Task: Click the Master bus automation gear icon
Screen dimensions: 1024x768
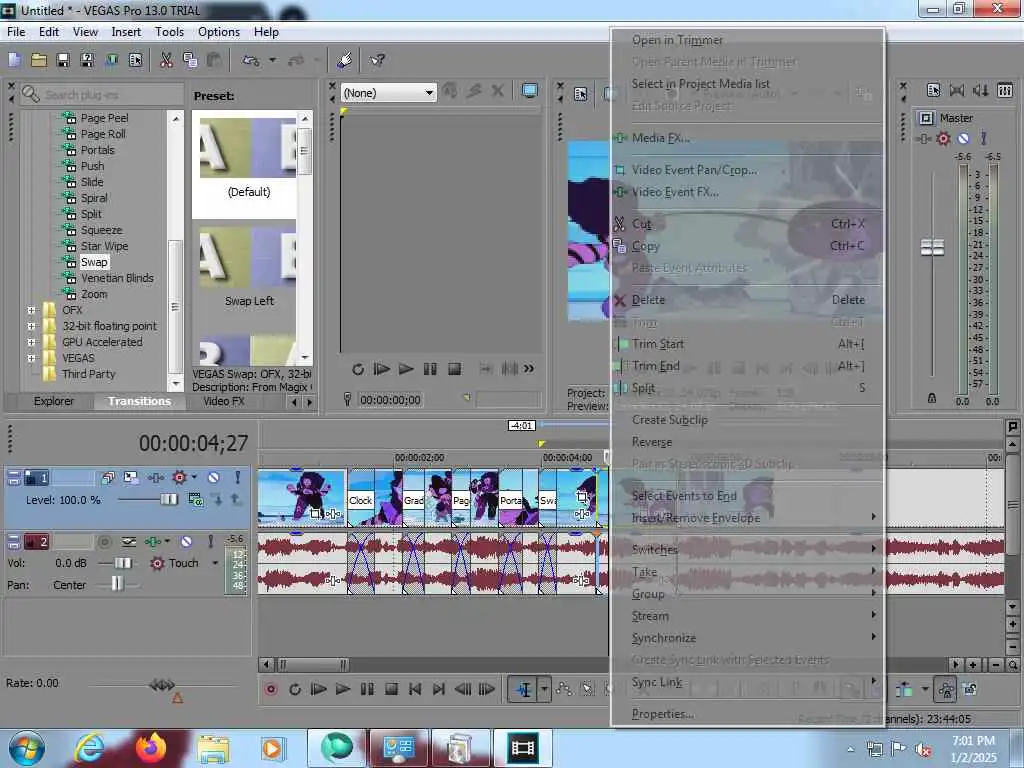Action: click(943, 138)
